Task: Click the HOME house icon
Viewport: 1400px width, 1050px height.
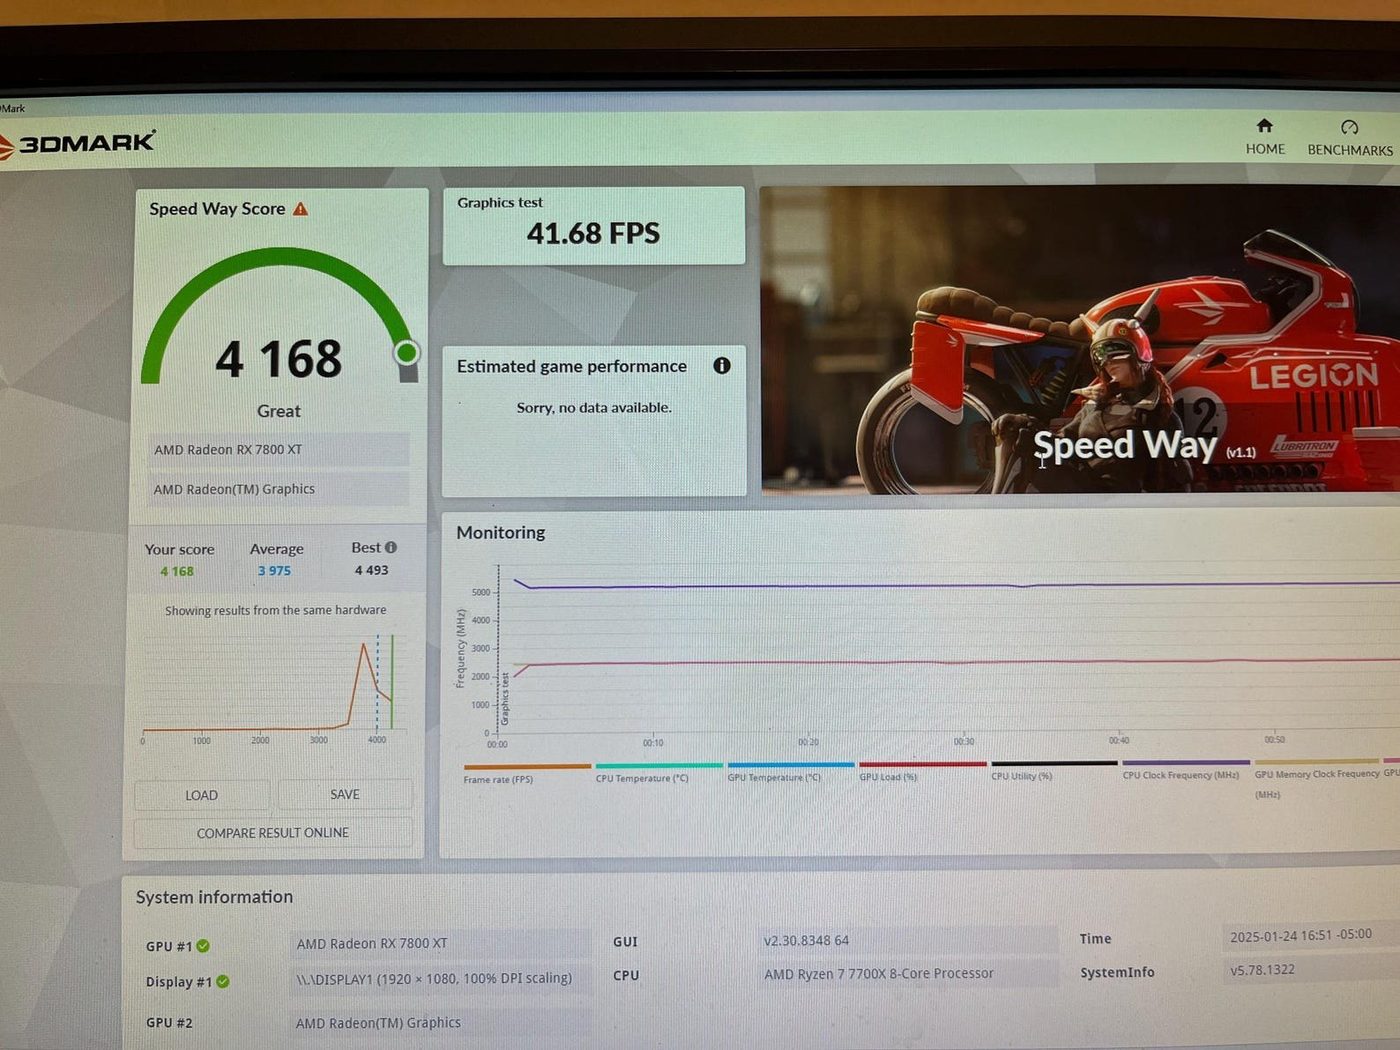Action: (1264, 126)
